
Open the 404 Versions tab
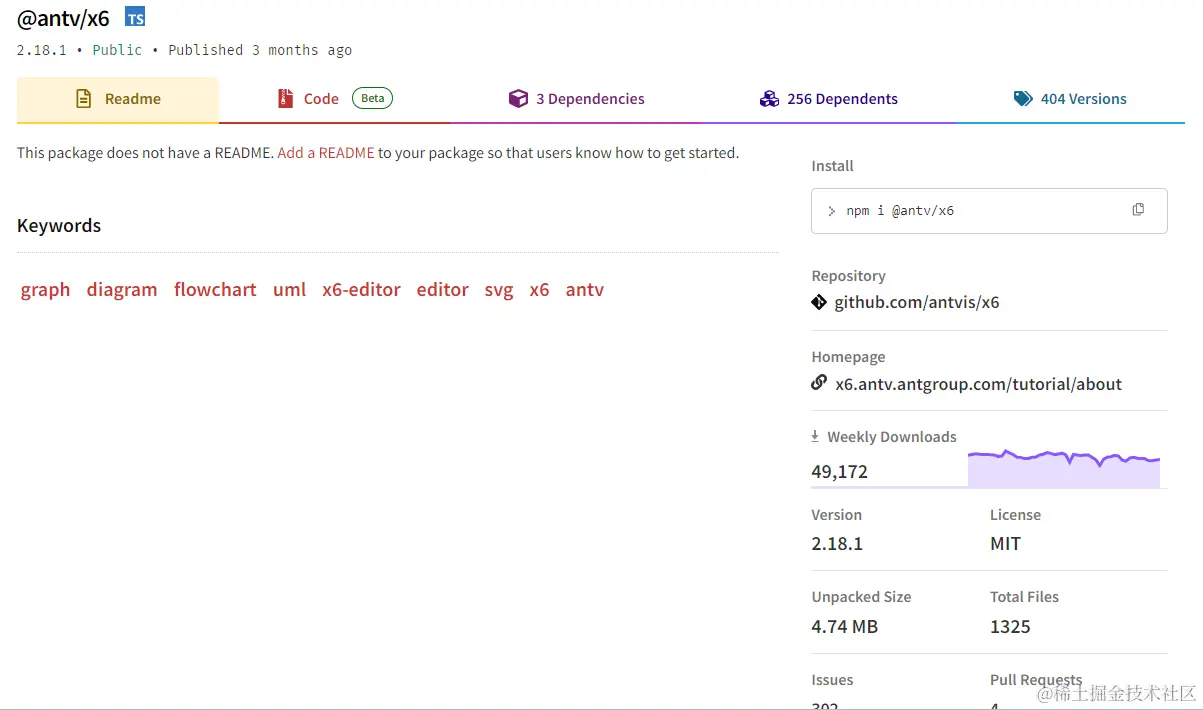tap(1070, 100)
